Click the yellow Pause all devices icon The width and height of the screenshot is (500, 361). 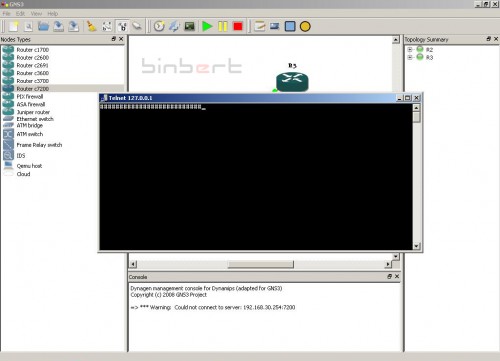tap(223, 26)
